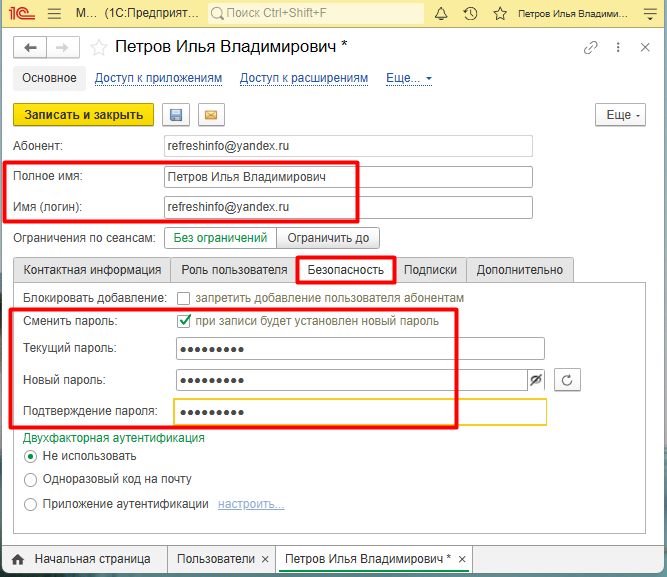The image size is (667, 577).
Task: Expand the 'Еще...' navigation links dropdown
Action: (408, 78)
